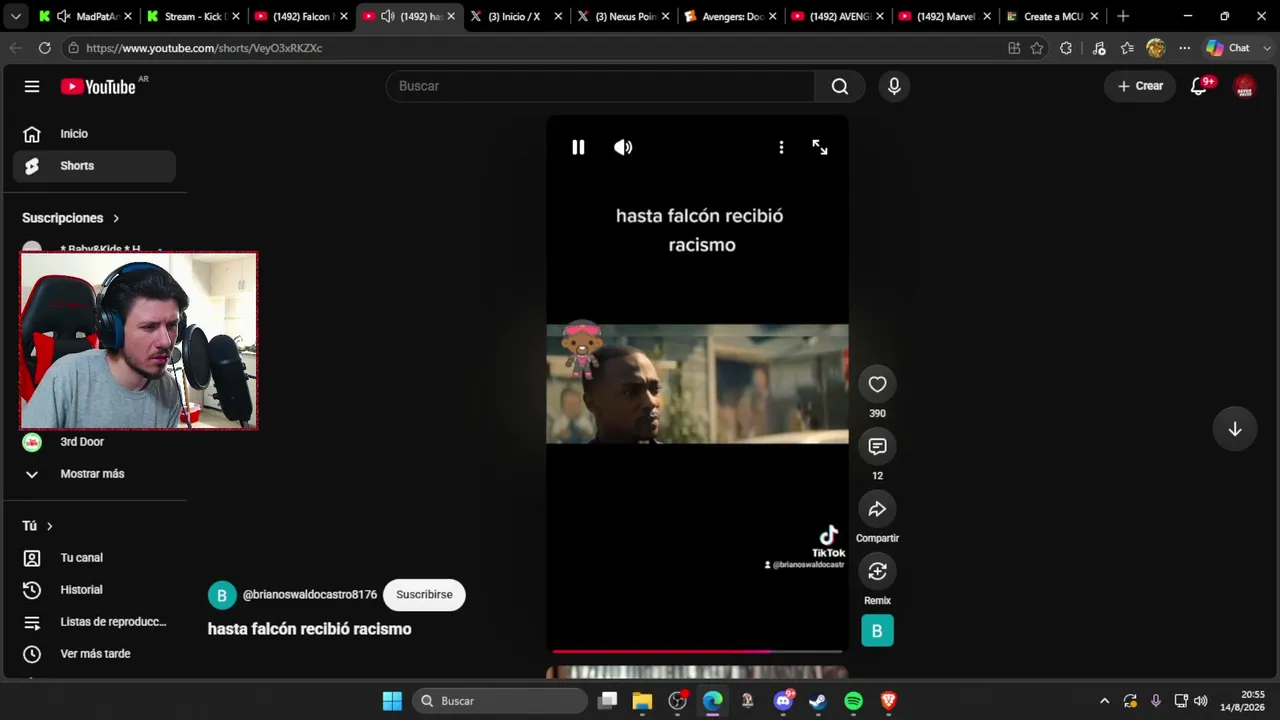Open YouTube notifications bell

point(1199,86)
